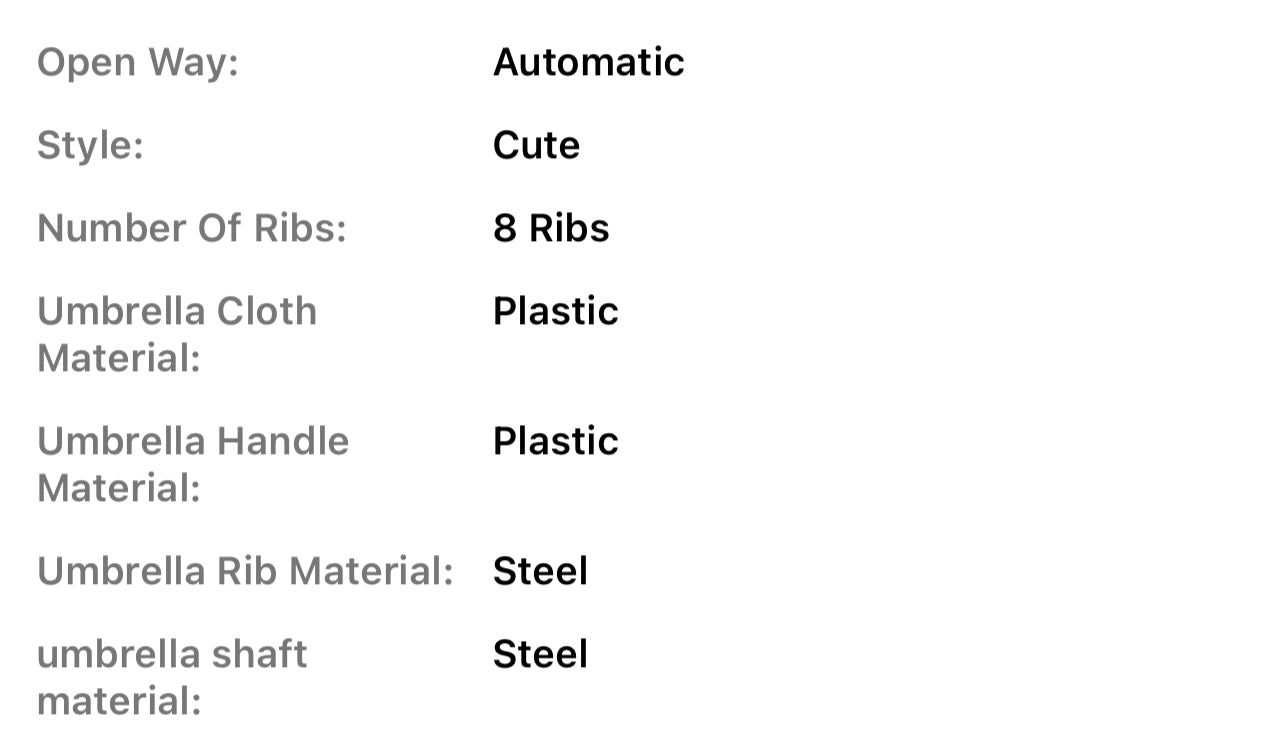
Task: Select 'Plastic' next to Umbrella Cloth Material
Action: click(x=555, y=312)
